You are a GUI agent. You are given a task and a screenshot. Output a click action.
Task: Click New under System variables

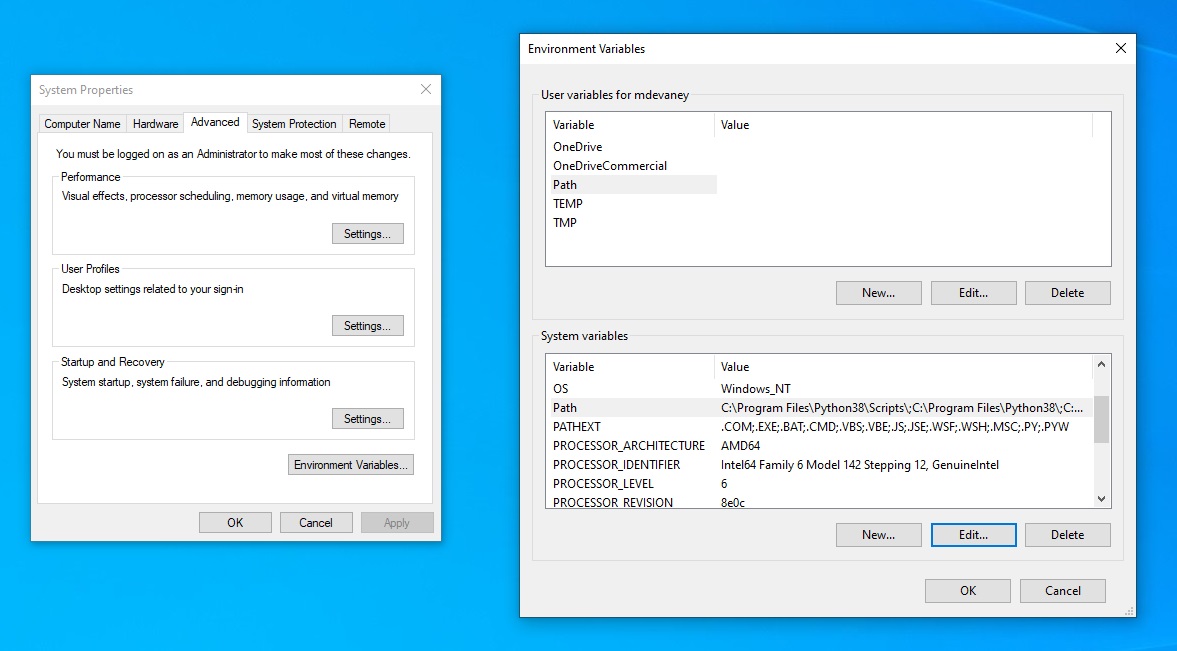point(878,534)
